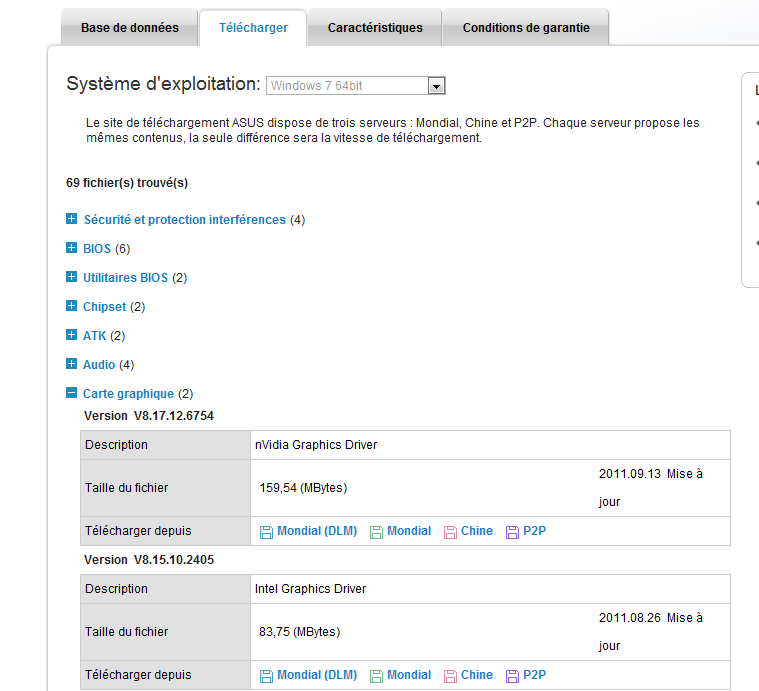The image size is (759, 691).
Task: Click the pink disk icon for Intel Chine
Action: (450, 676)
